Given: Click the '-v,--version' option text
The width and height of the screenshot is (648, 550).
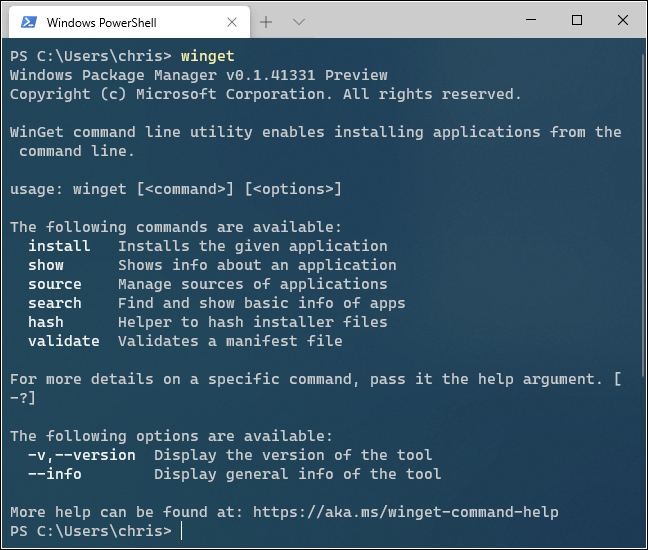Looking at the screenshot, I should pyautogui.click(x=82, y=455).
